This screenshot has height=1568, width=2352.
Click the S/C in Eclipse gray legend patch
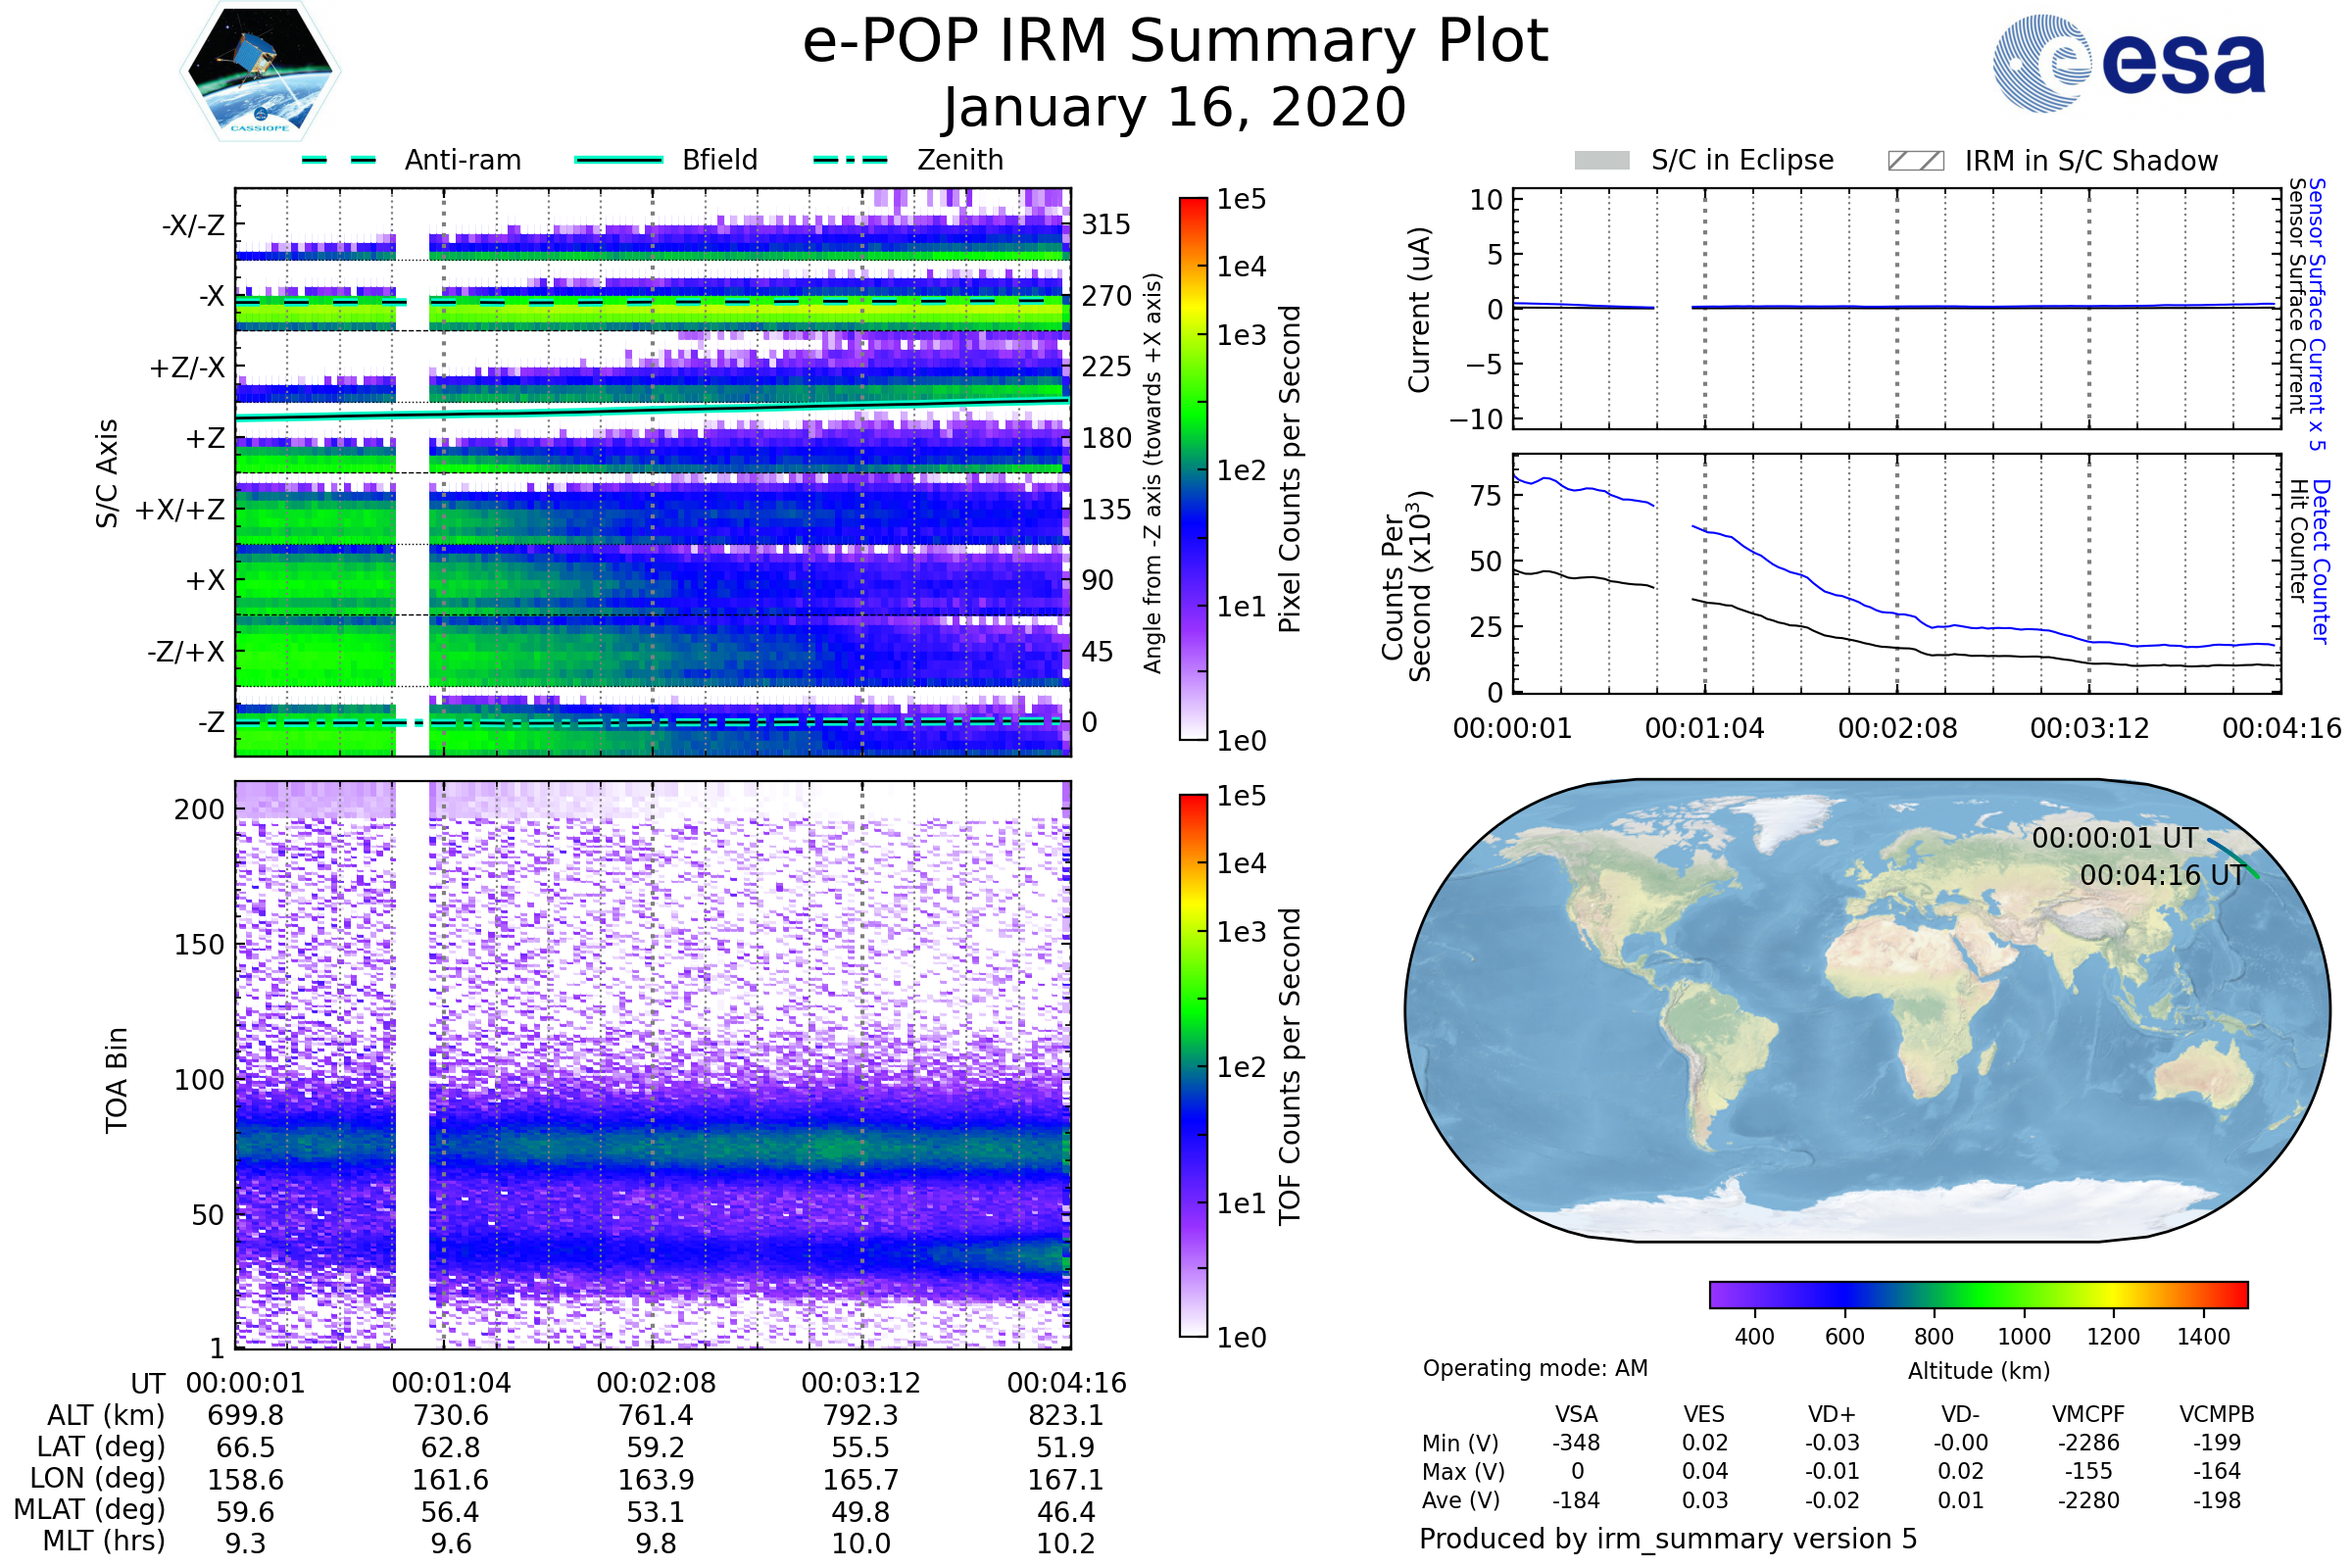1602,161
